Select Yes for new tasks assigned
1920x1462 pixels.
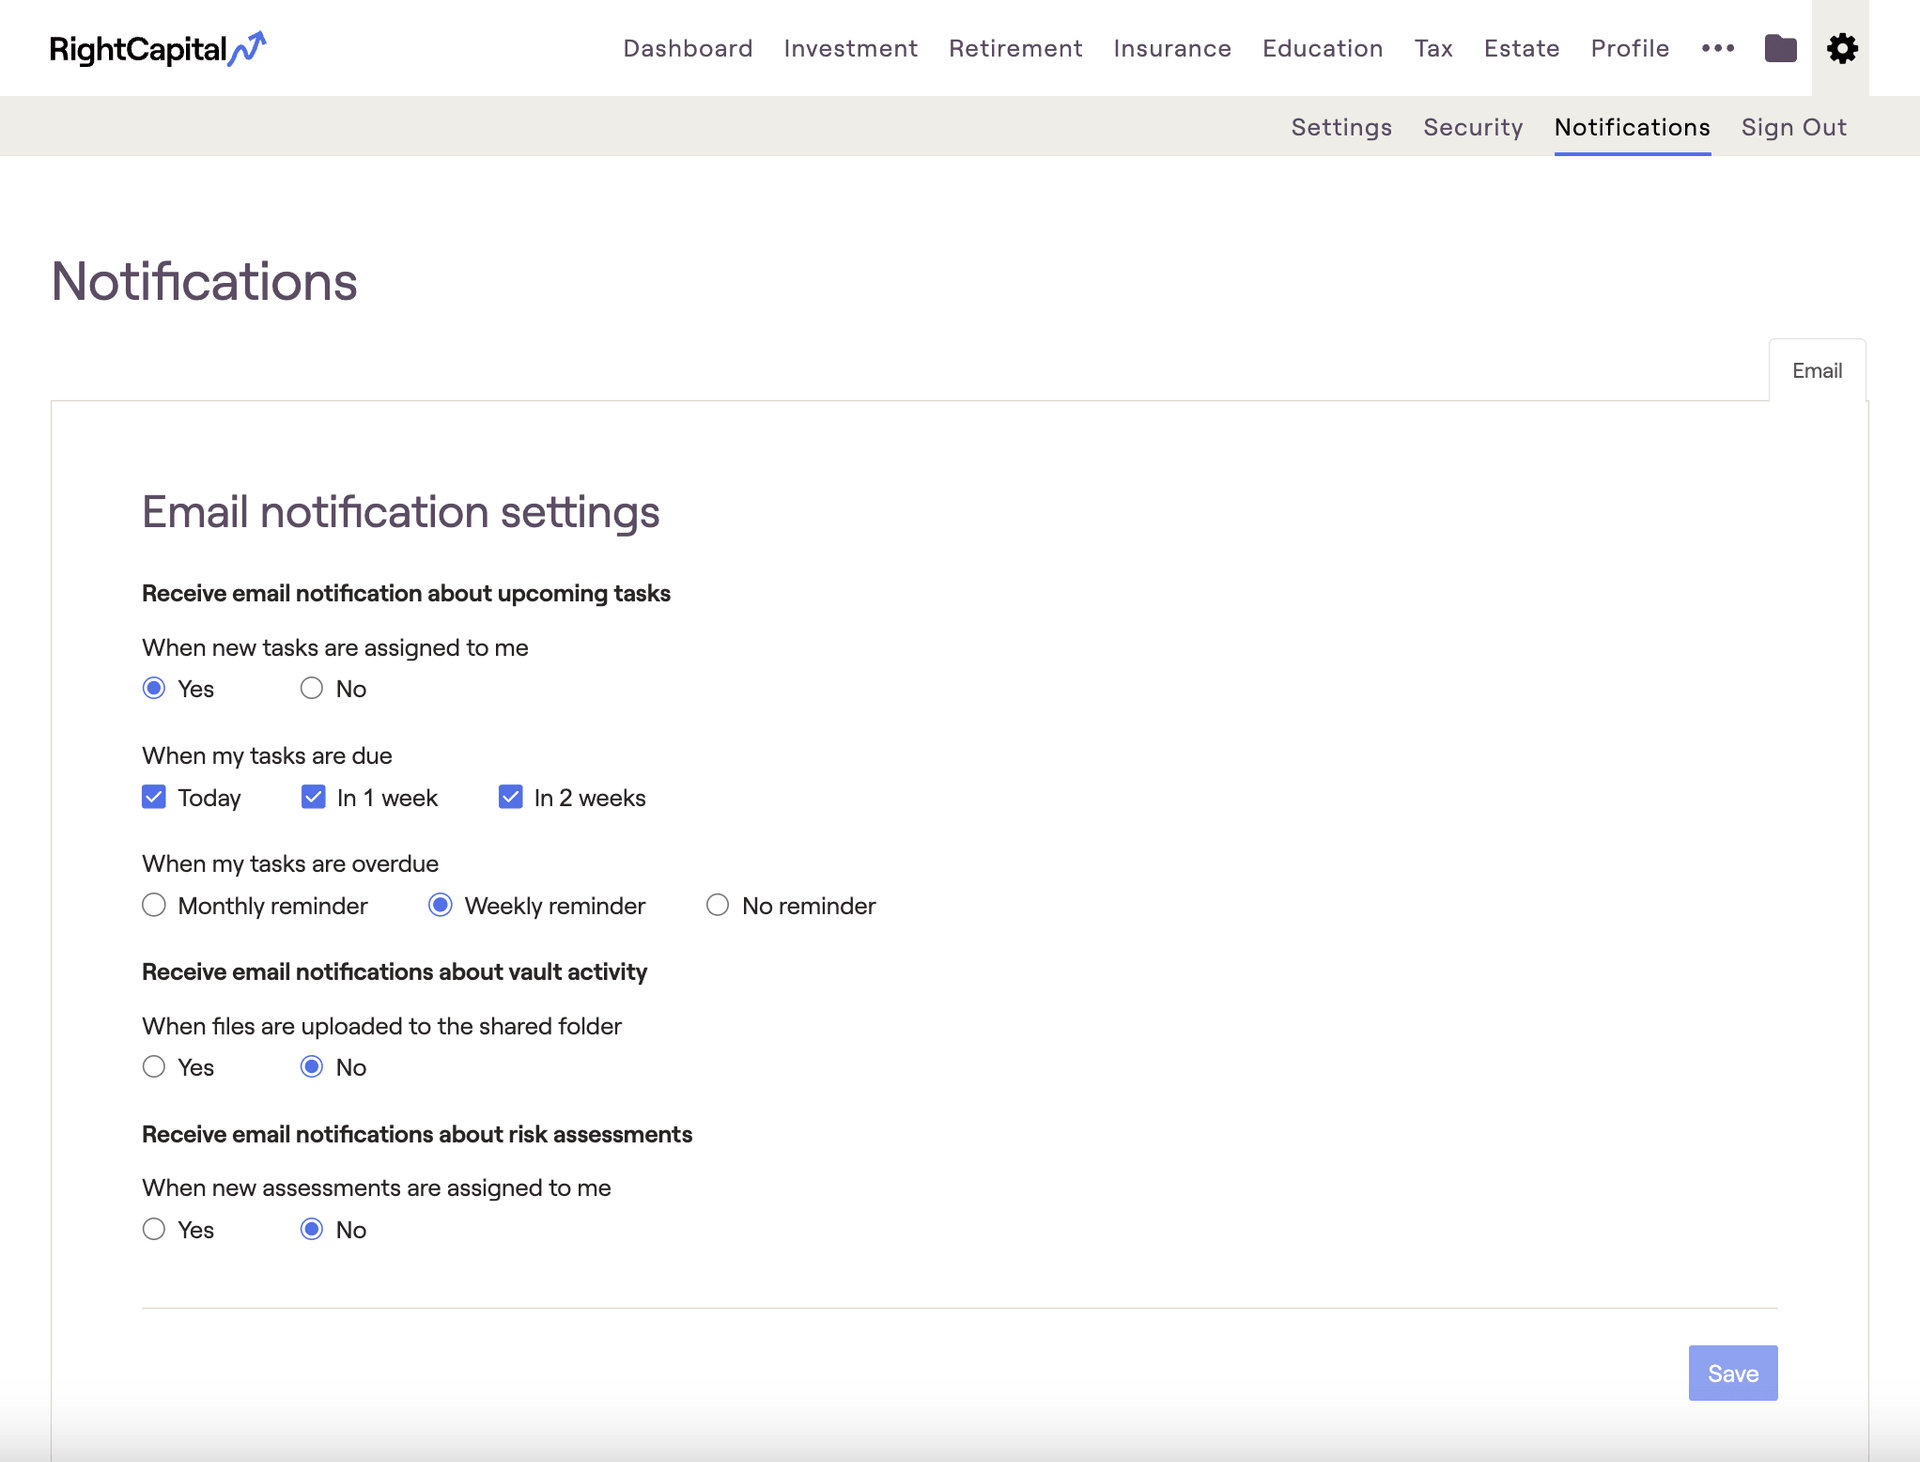click(154, 688)
